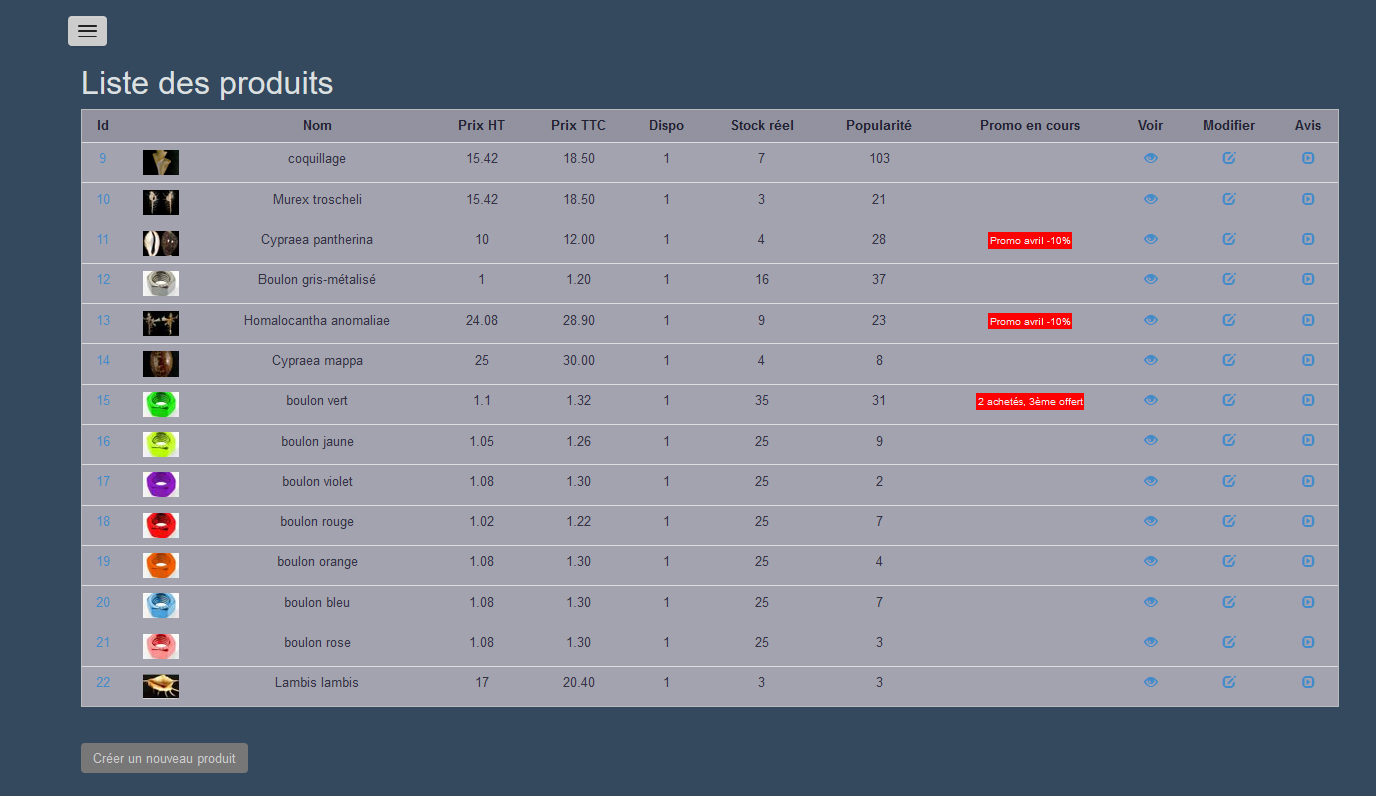
Task: Edit the boulon violet product
Action: pos(1229,481)
